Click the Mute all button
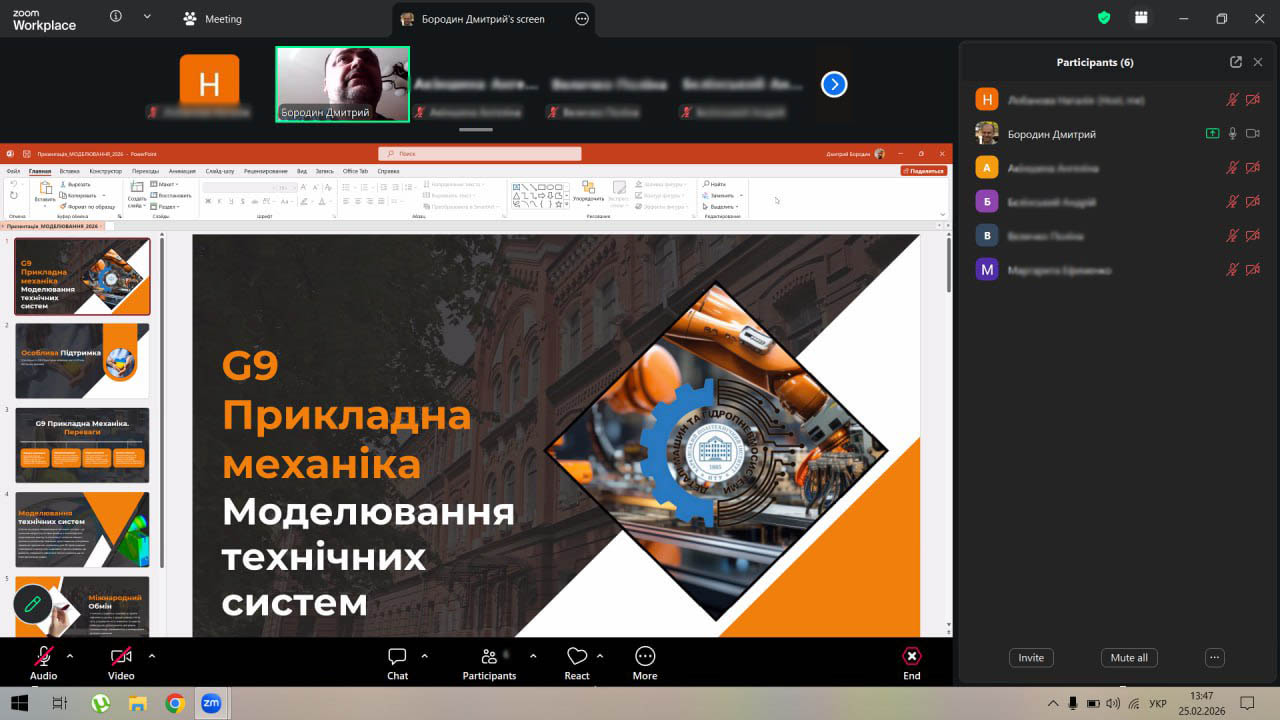This screenshot has width=1280, height=720. 1129,658
